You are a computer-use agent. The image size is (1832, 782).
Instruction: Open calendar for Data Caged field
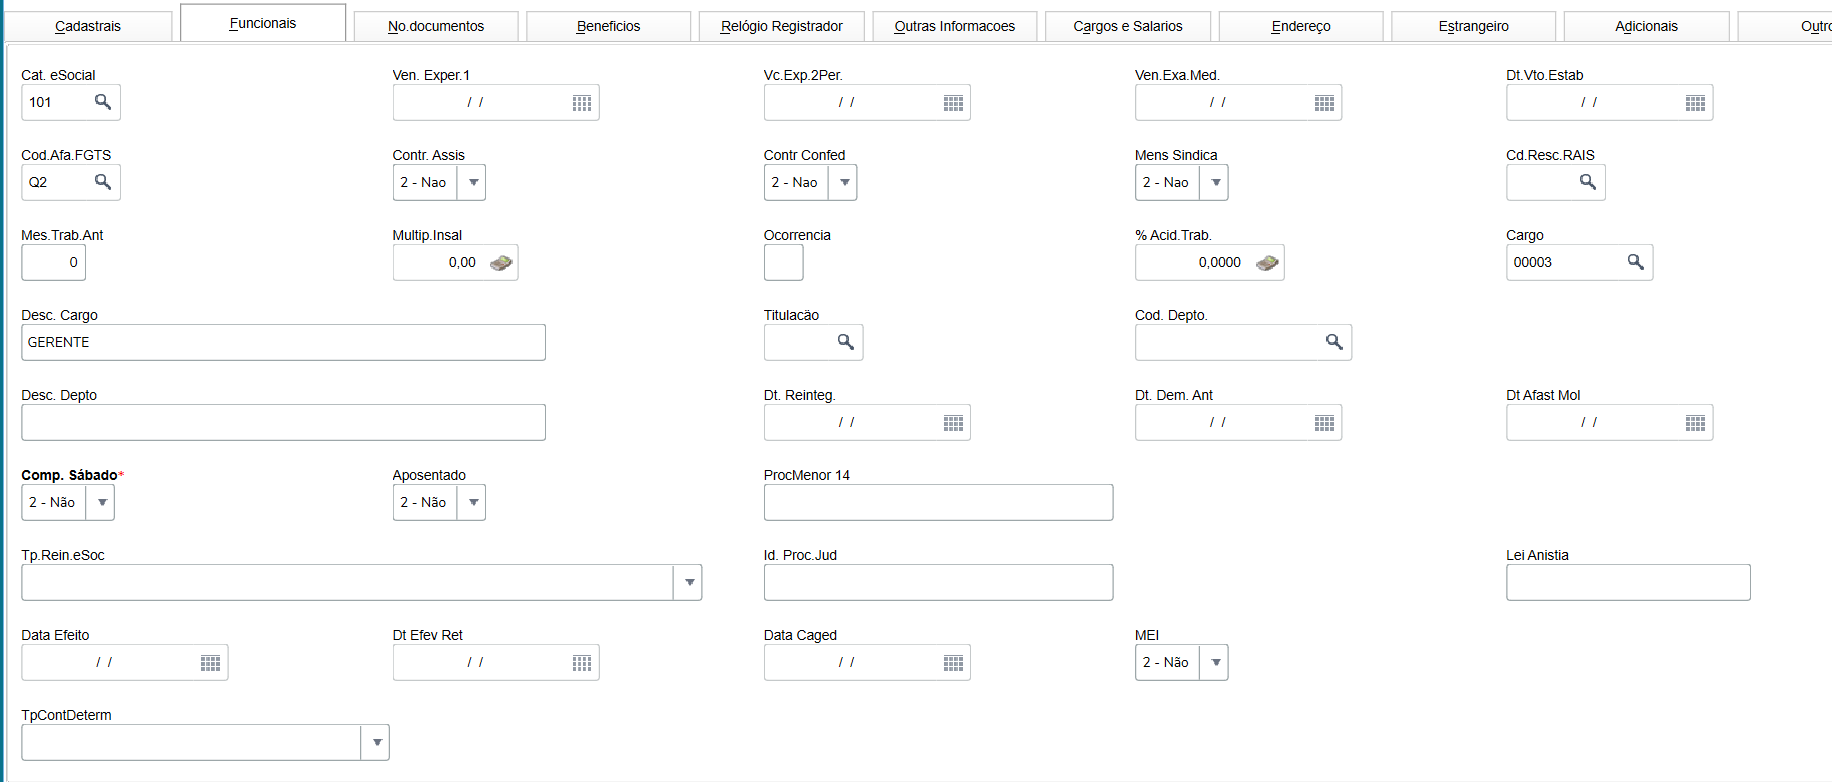953,663
